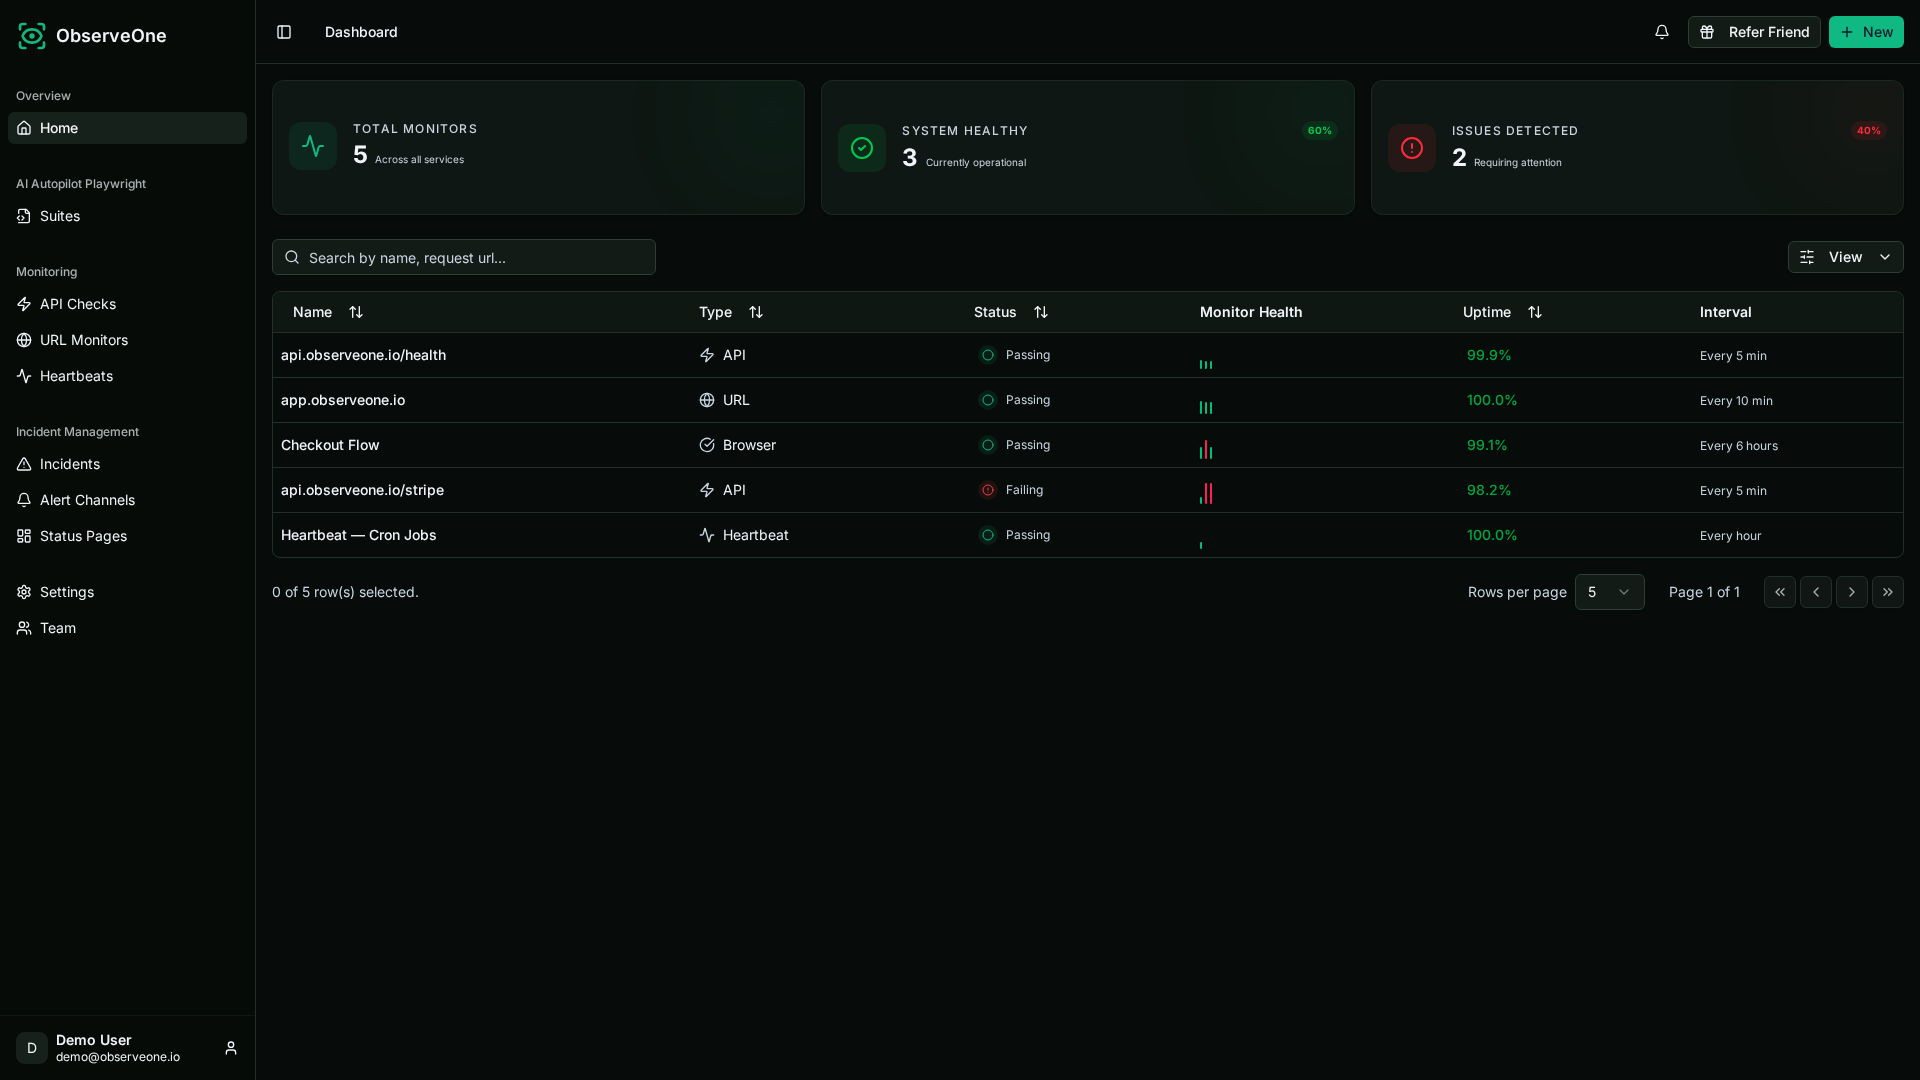Click the Page 1 of 1 label
1920x1080 pixels.
[x=1704, y=592]
